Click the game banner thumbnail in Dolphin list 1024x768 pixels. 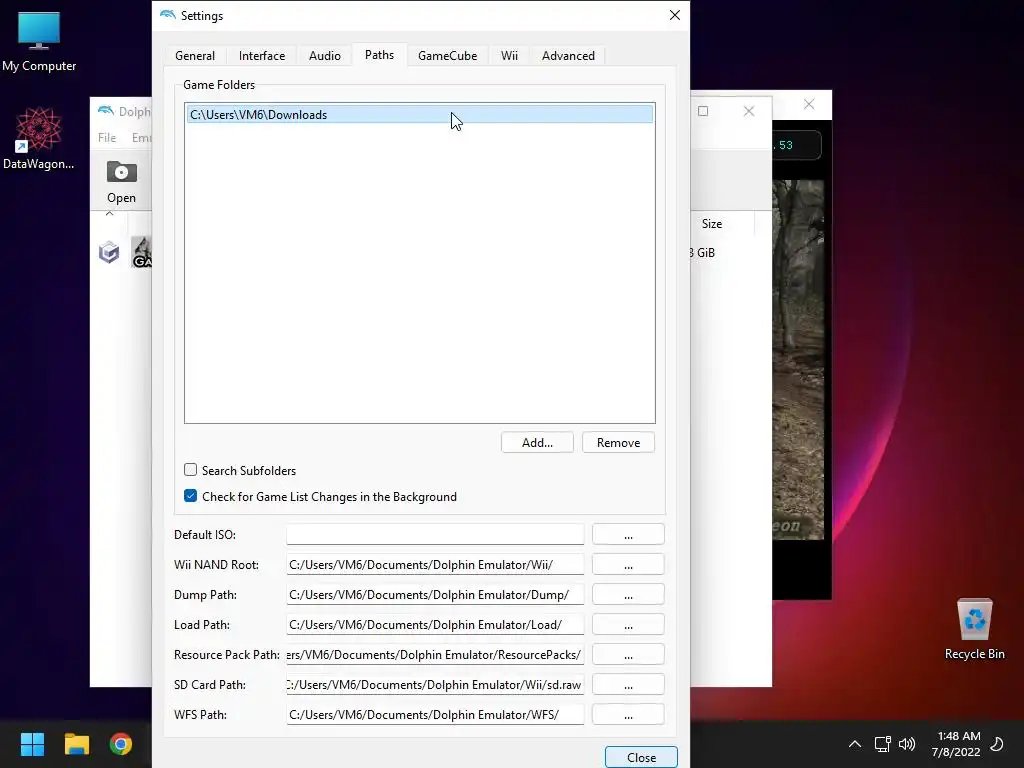coord(142,252)
